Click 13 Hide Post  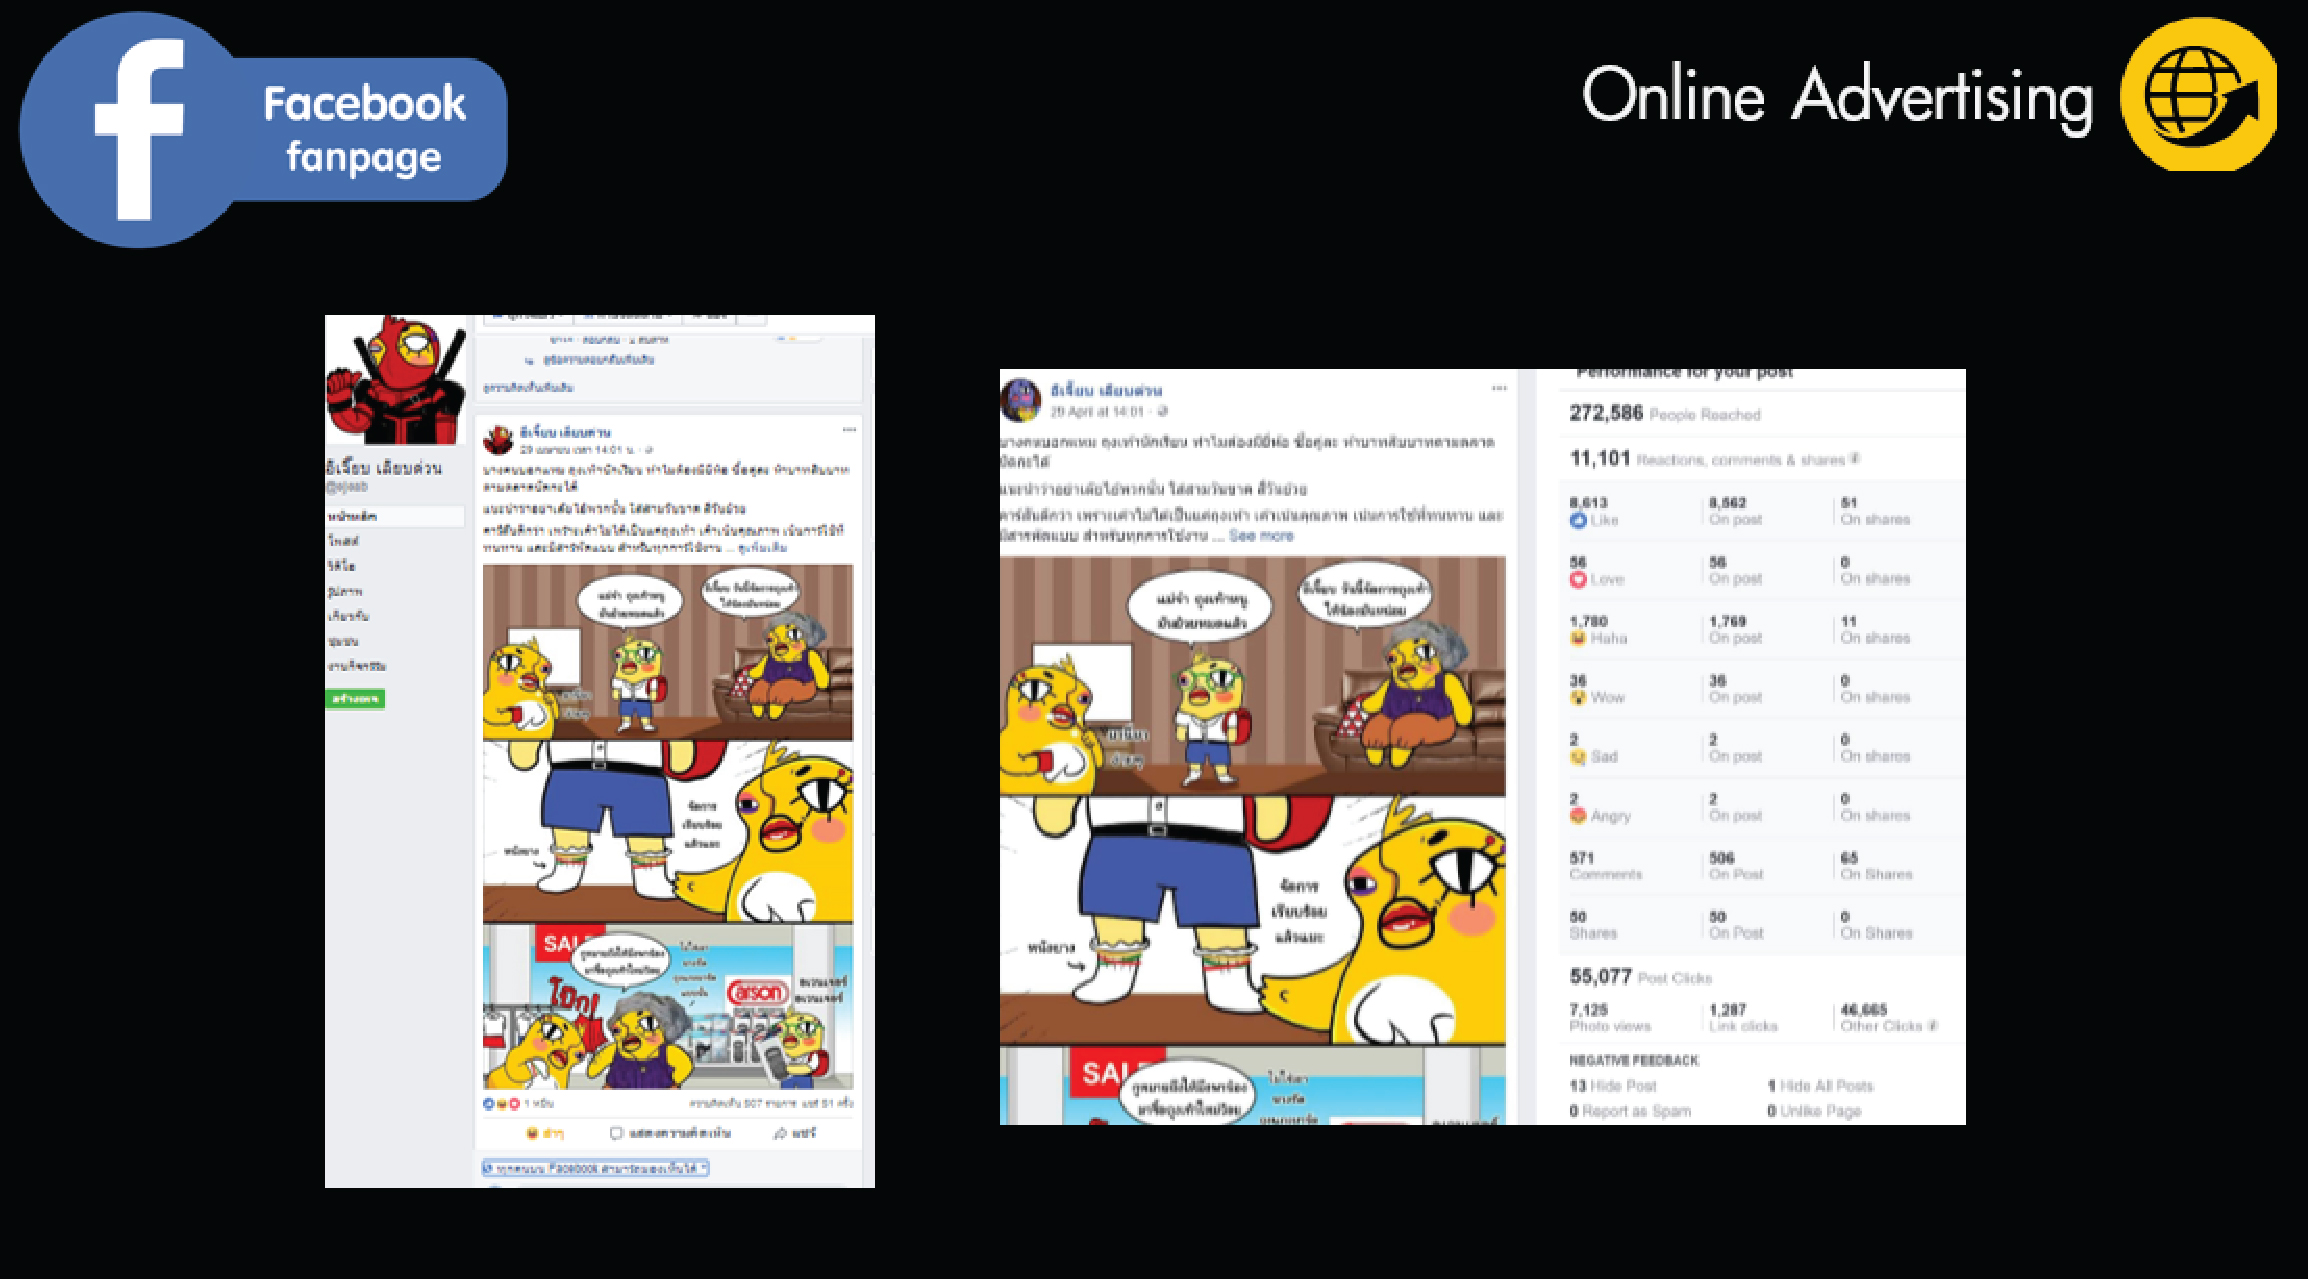1613,1086
